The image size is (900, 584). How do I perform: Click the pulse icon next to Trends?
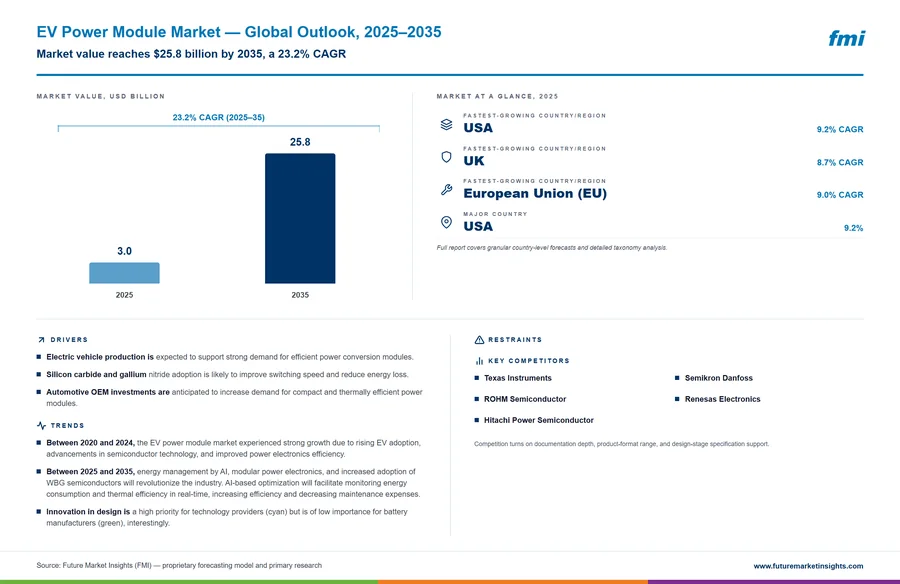[x=41, y=426]
